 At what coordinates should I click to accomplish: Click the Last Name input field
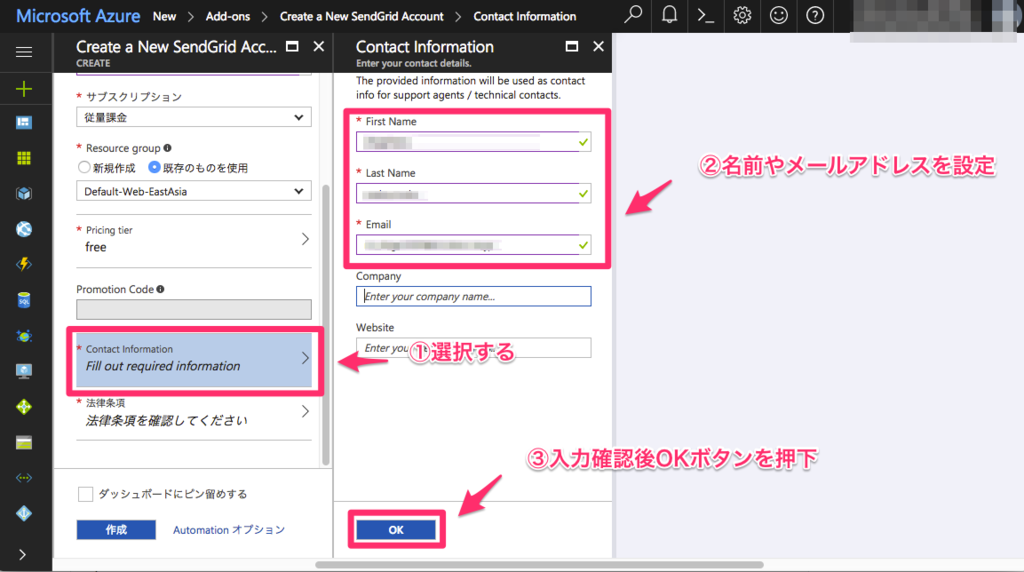point(473,193)
